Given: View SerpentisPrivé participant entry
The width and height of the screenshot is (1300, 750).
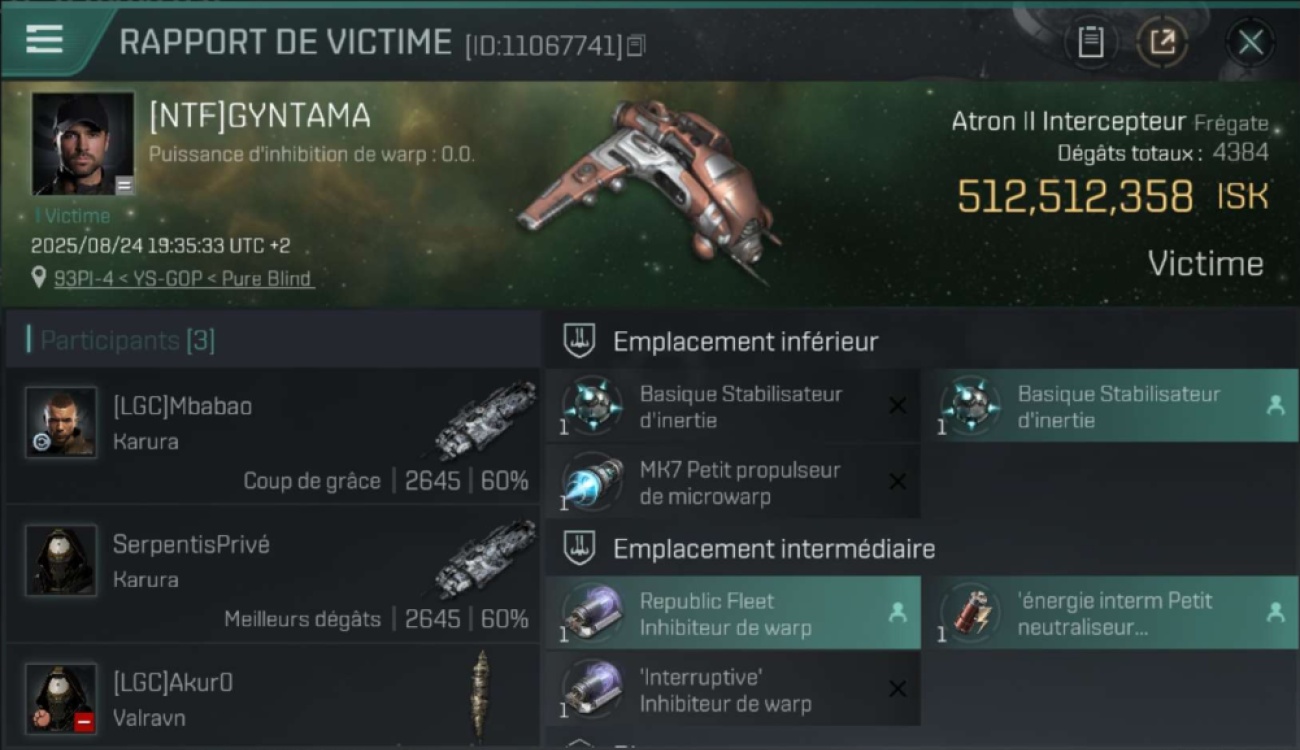Looking at the screenshot, I should click(x=273, y=575).
